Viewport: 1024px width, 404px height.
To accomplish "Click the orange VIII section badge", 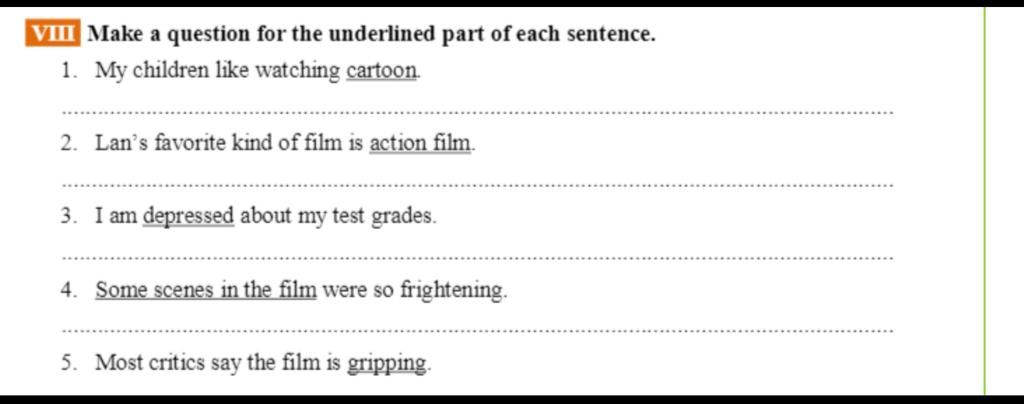I will (x=54, y=34).
